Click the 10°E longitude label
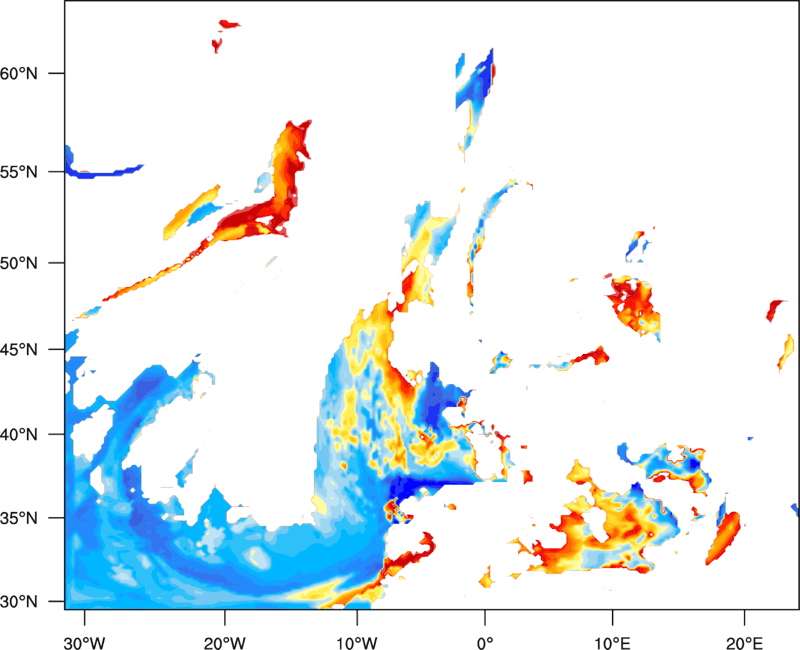 pos(612,643)
